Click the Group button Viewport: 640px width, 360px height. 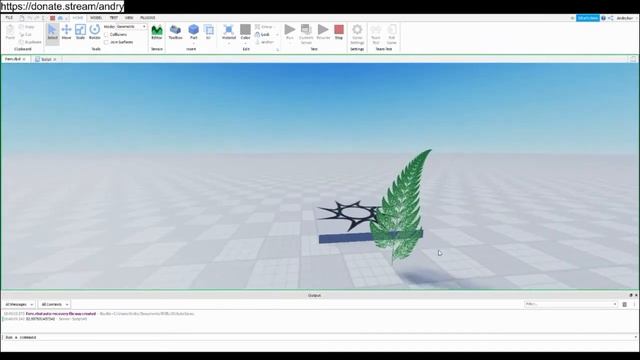coord(264,27)
